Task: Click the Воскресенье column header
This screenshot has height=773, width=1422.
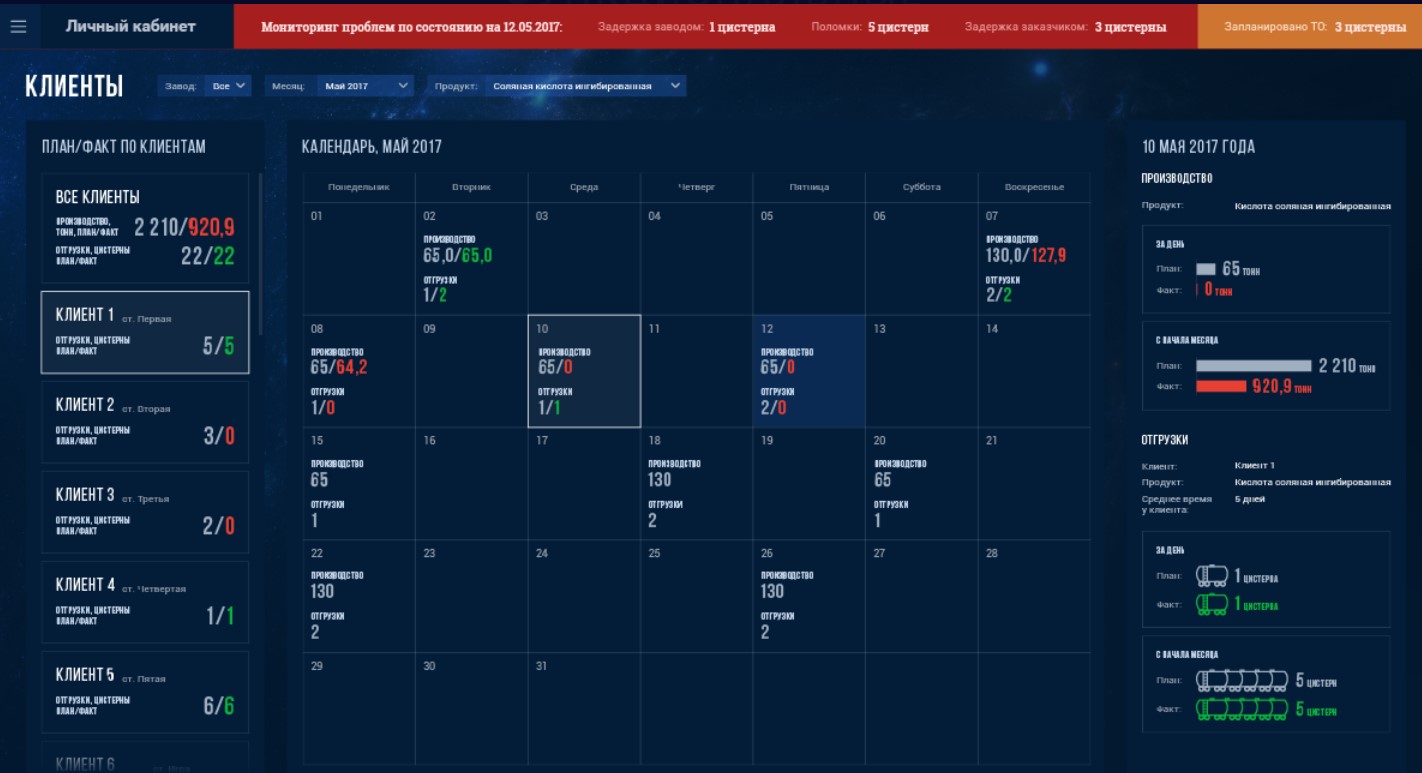Action: tap(1034, 187)
